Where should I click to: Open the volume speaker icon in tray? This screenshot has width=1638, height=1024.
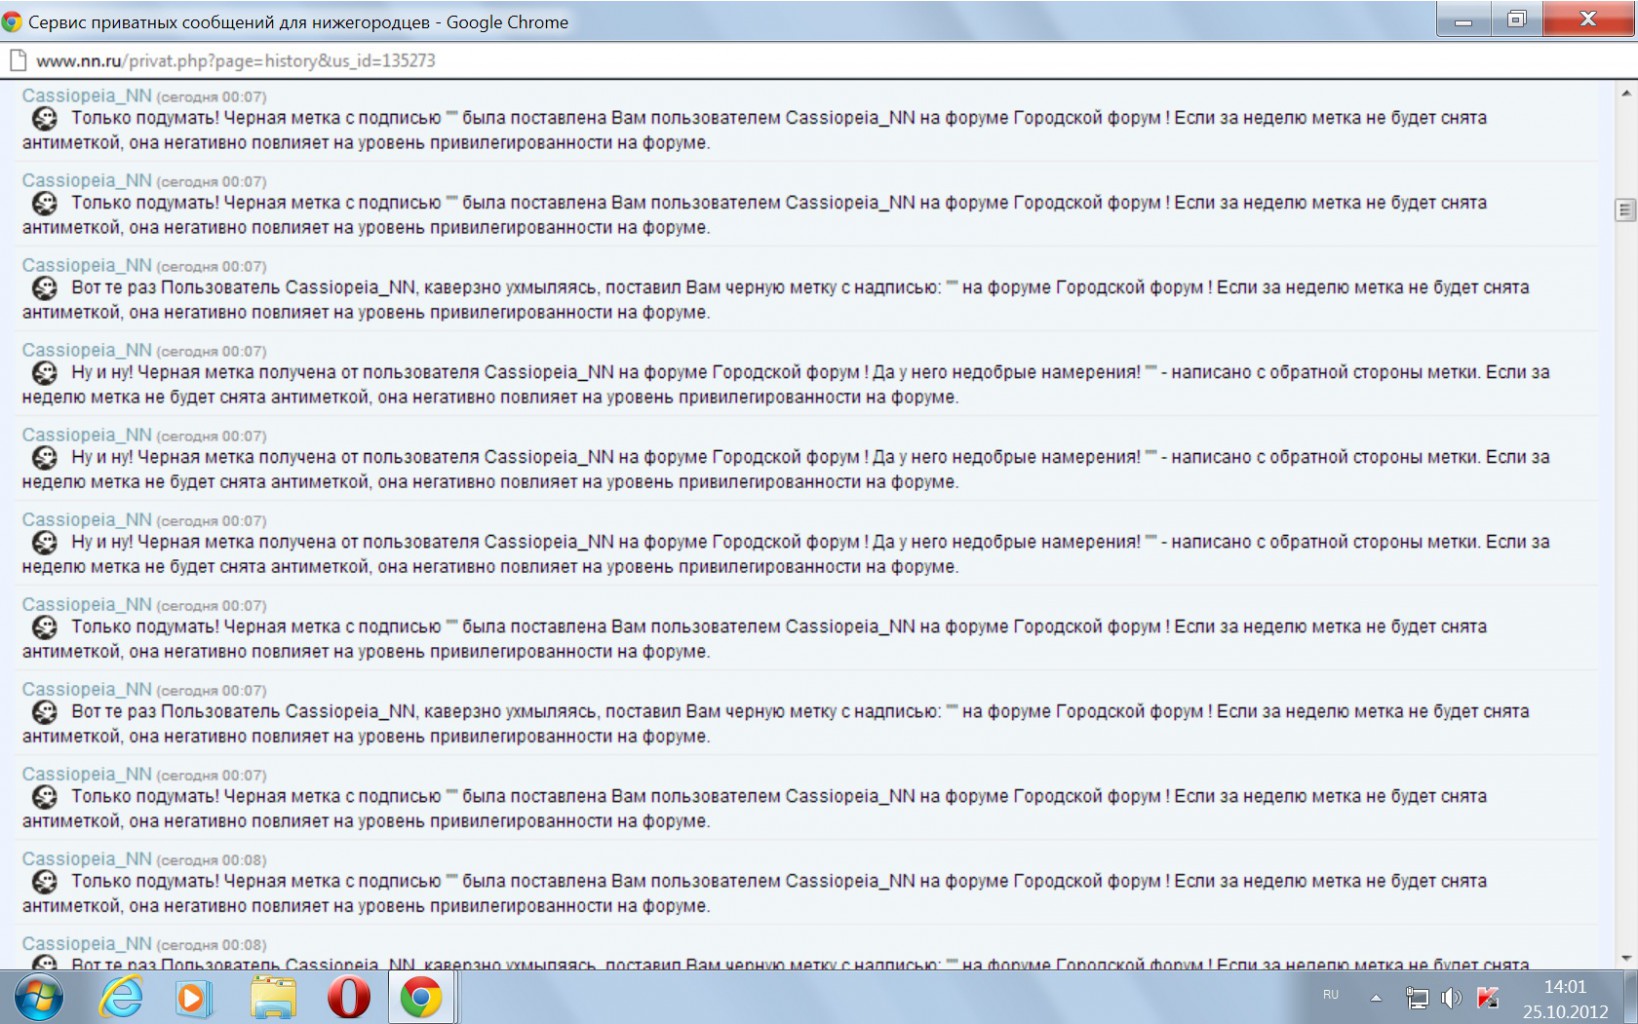click(x=1451, y=997)
